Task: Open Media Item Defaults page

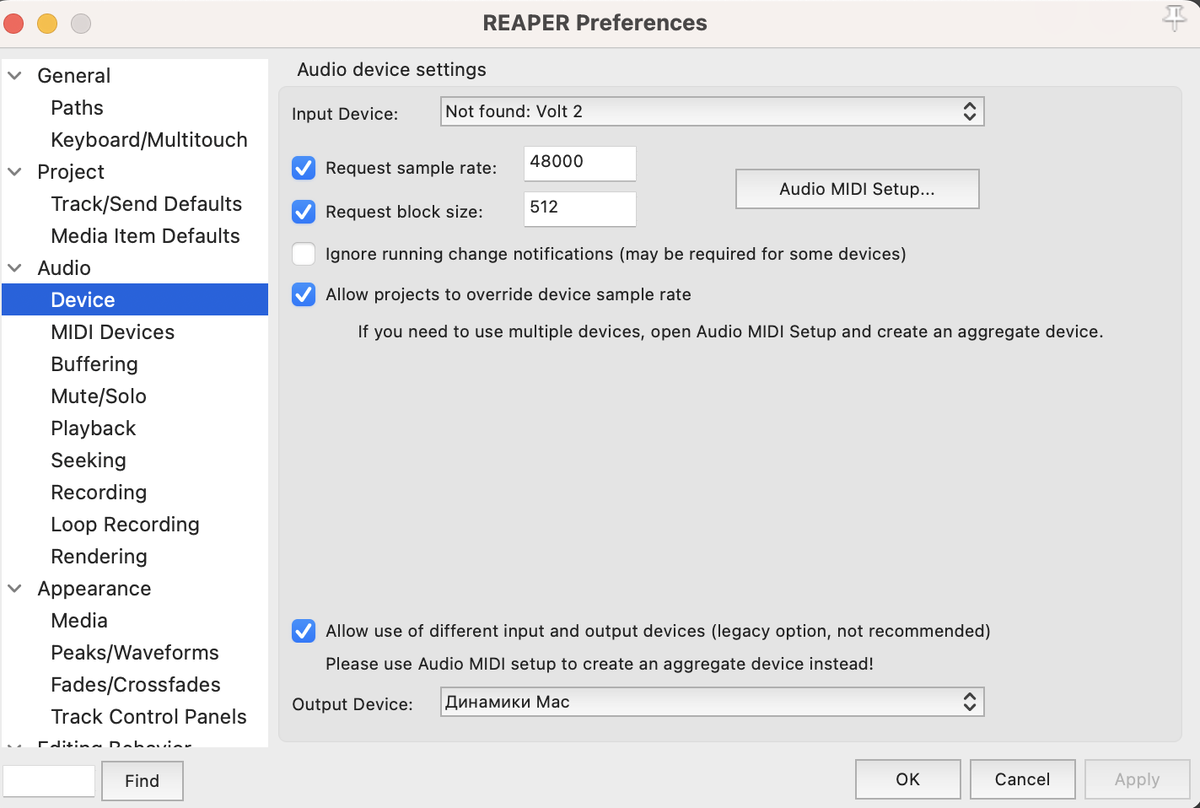Action: pyautogui.click(x=145, y=236)
